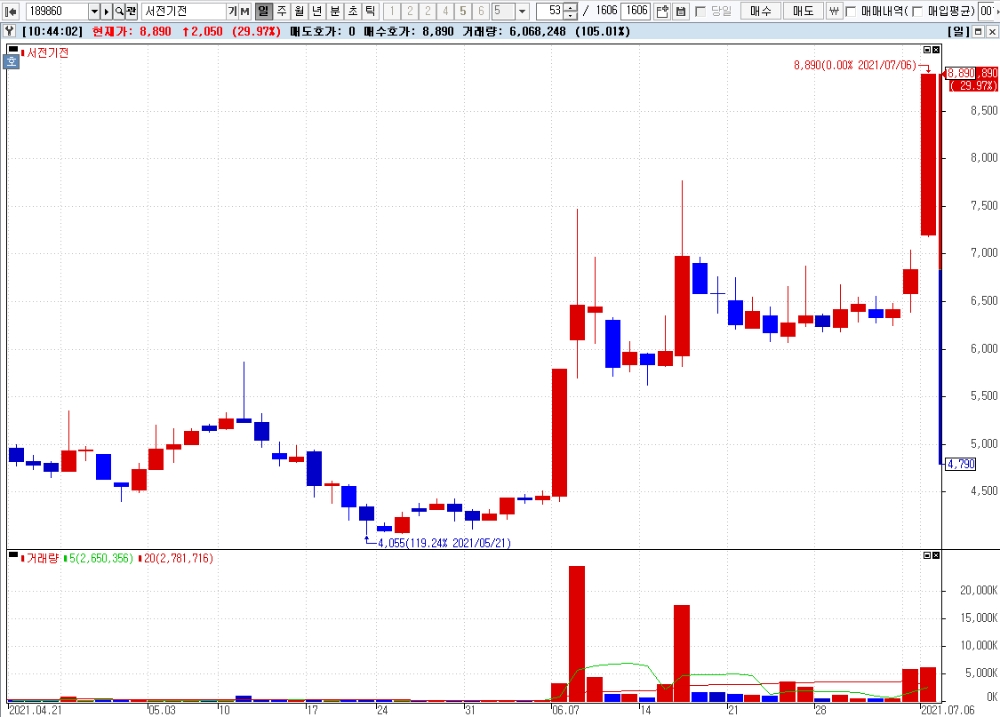Open the stock code 189860 dropdown
1000x717 pixels.
[x=94, y=11]
